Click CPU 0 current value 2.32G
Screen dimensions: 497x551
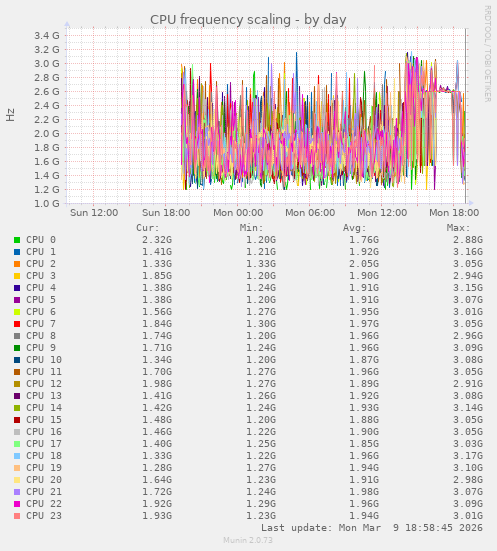(x=157, y=240)
